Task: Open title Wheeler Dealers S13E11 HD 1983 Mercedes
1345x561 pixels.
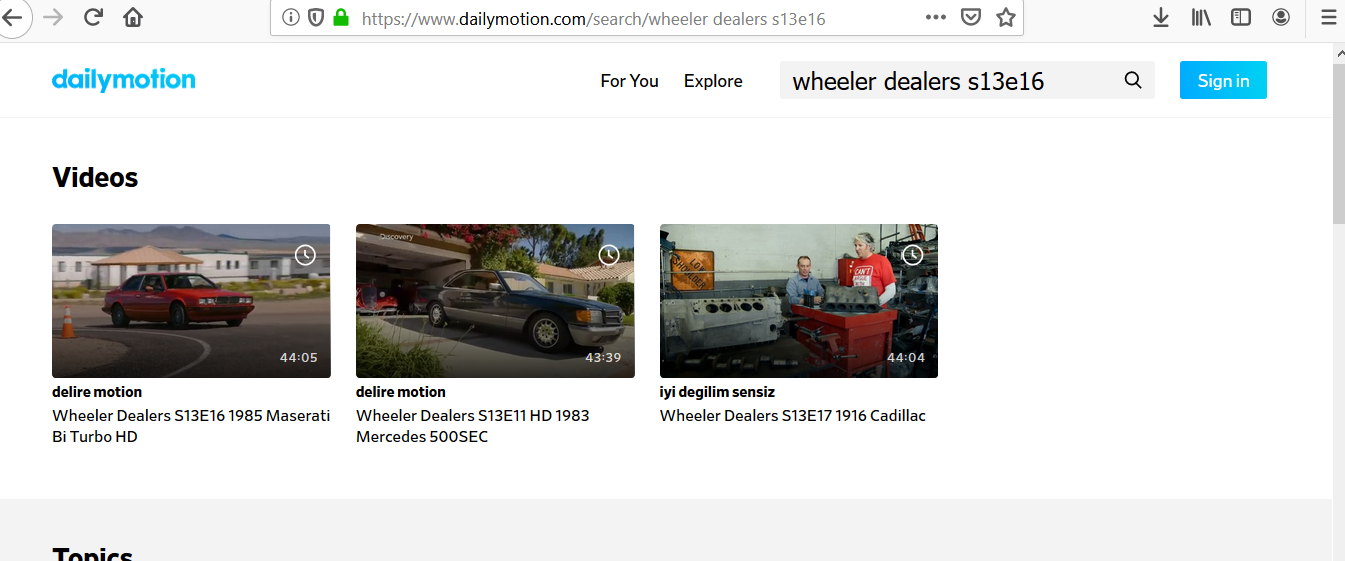Action: [473, 426]
